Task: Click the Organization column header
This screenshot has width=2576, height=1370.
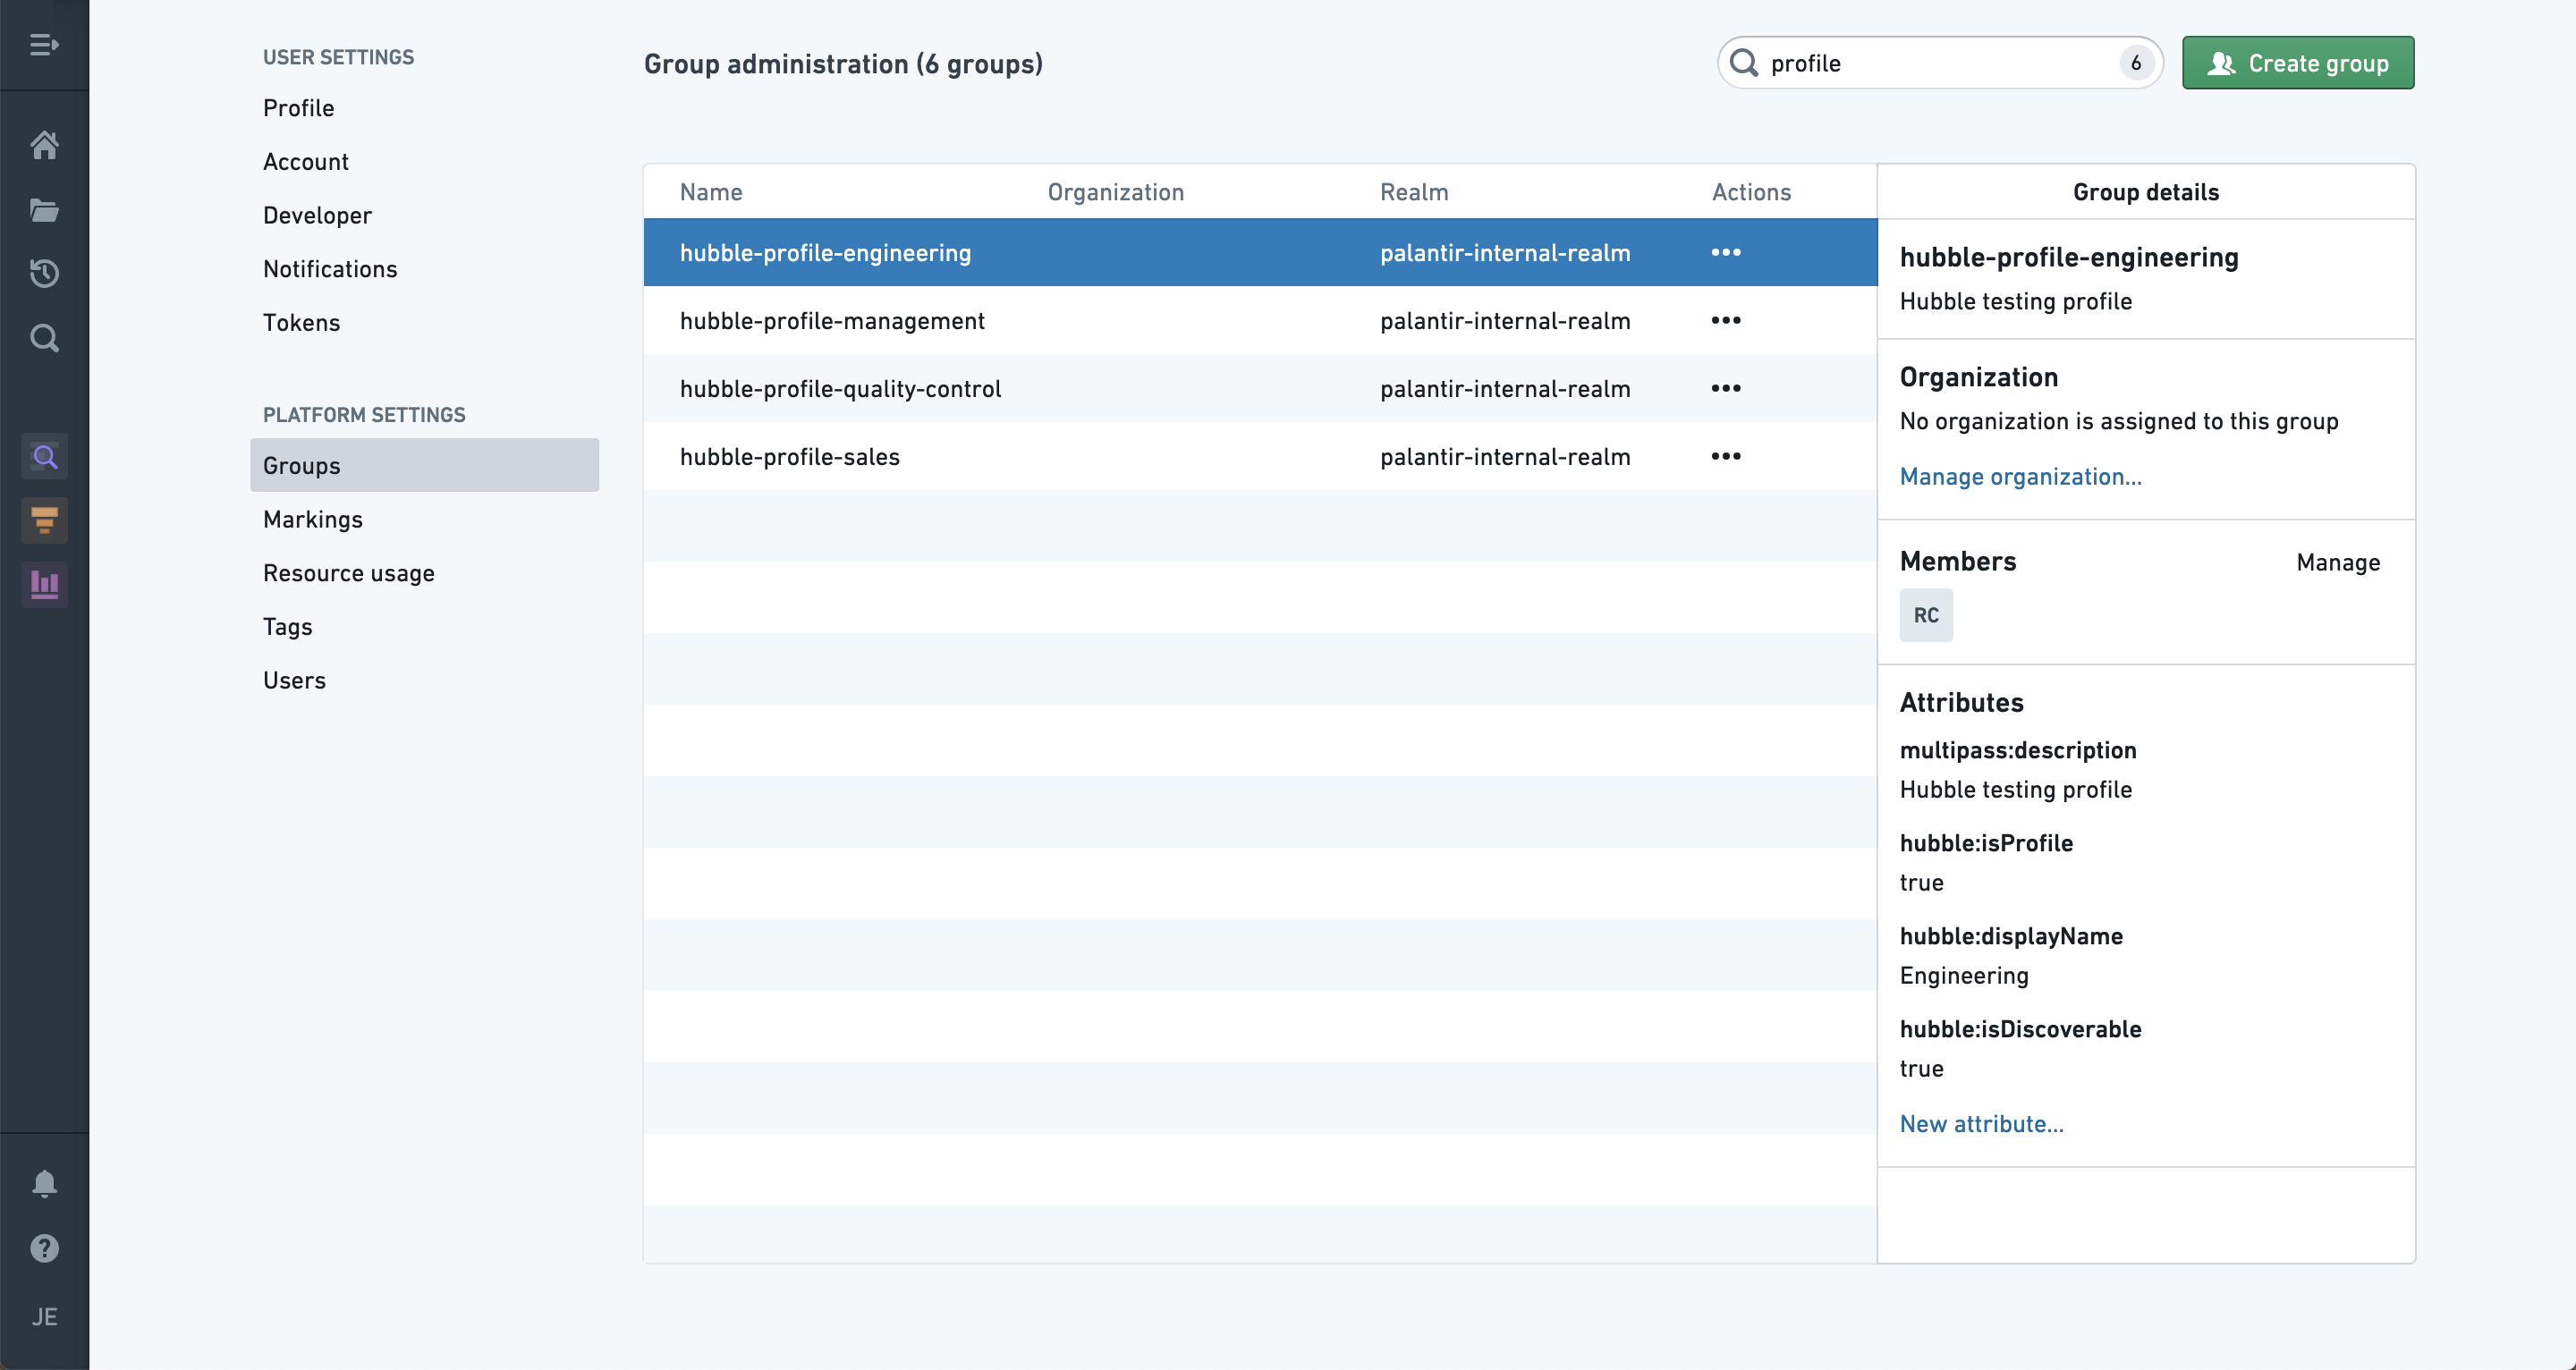Action: [x=1115, y=192]
